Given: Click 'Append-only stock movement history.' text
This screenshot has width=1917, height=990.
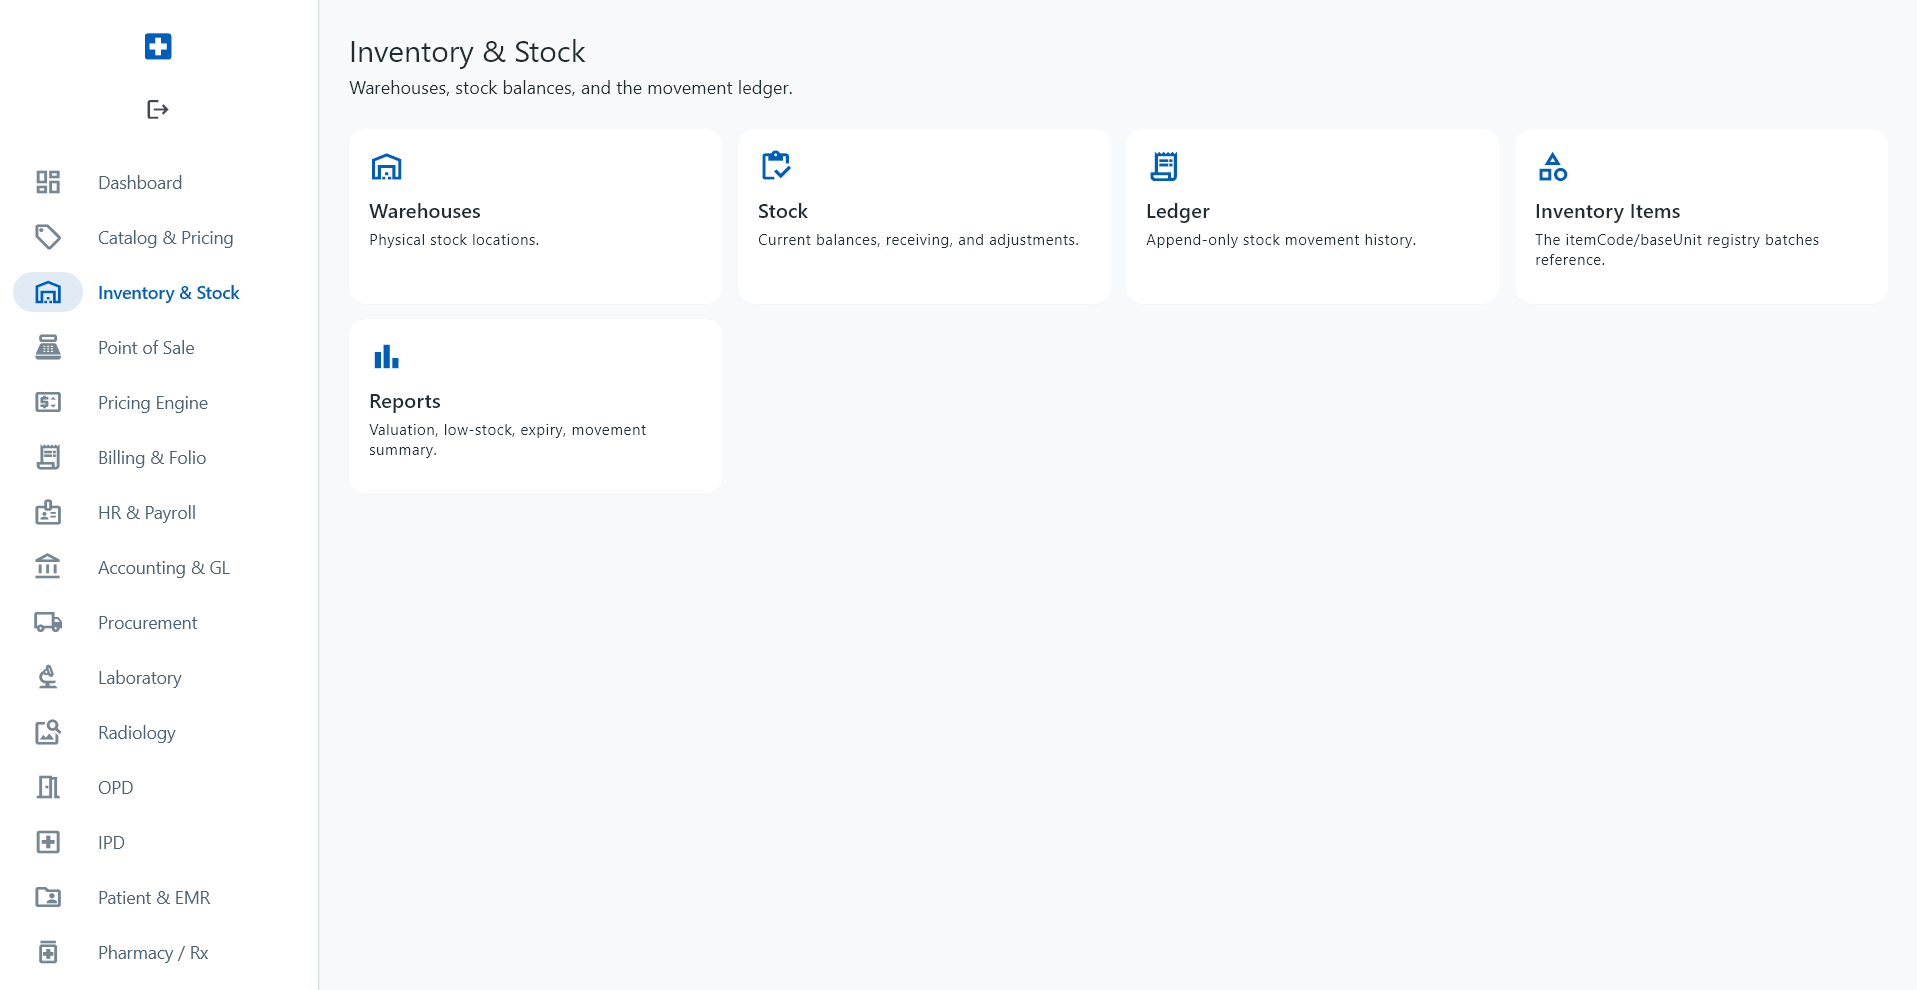Looking at the screenshot, I should (x=1281, y=240).
